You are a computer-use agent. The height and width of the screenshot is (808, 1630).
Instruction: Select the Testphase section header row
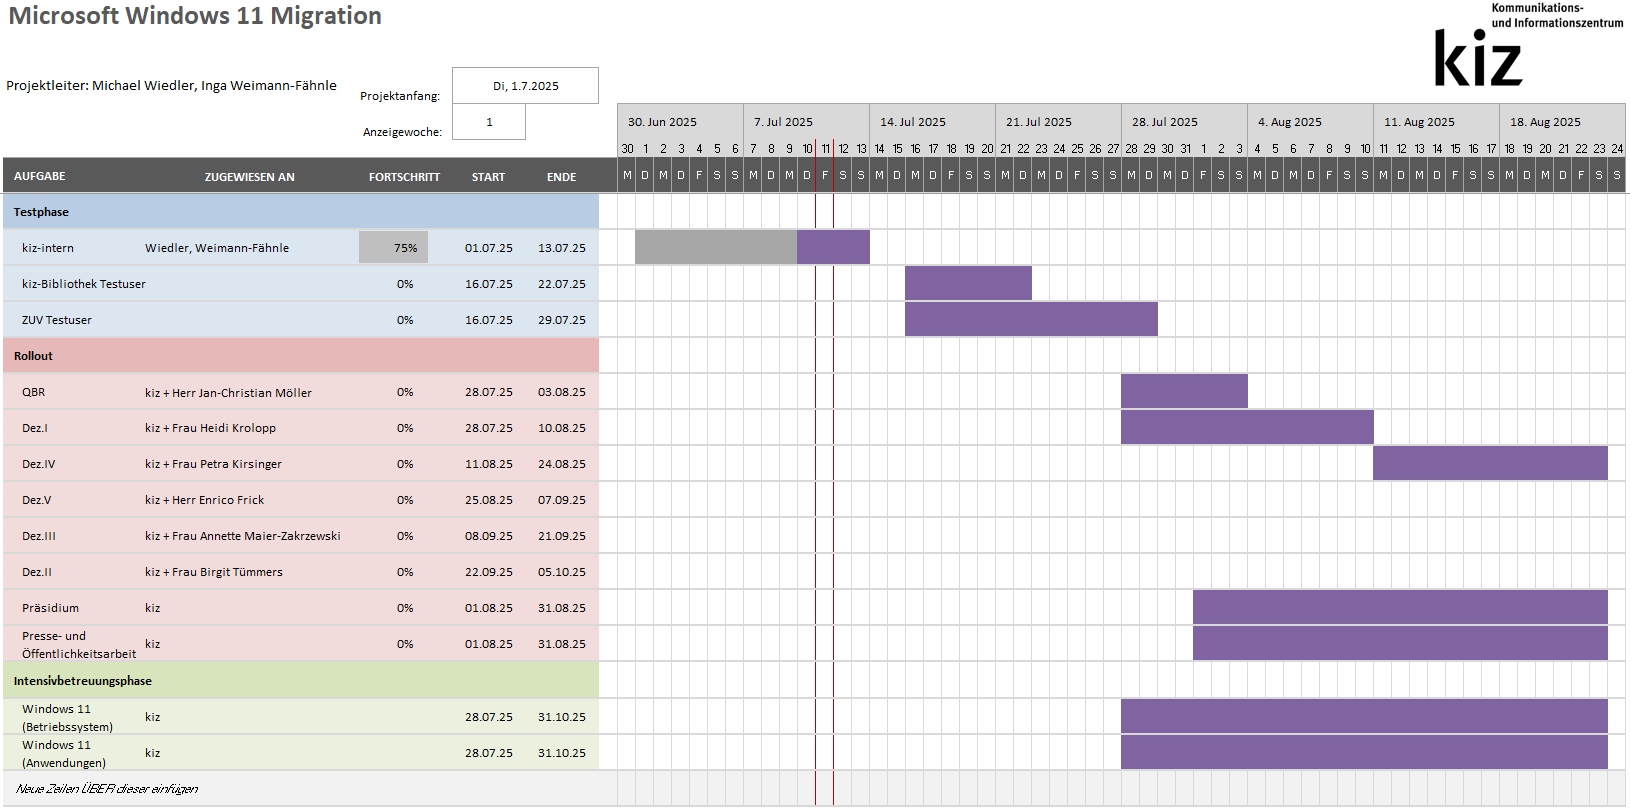click(x=300, y=212)
